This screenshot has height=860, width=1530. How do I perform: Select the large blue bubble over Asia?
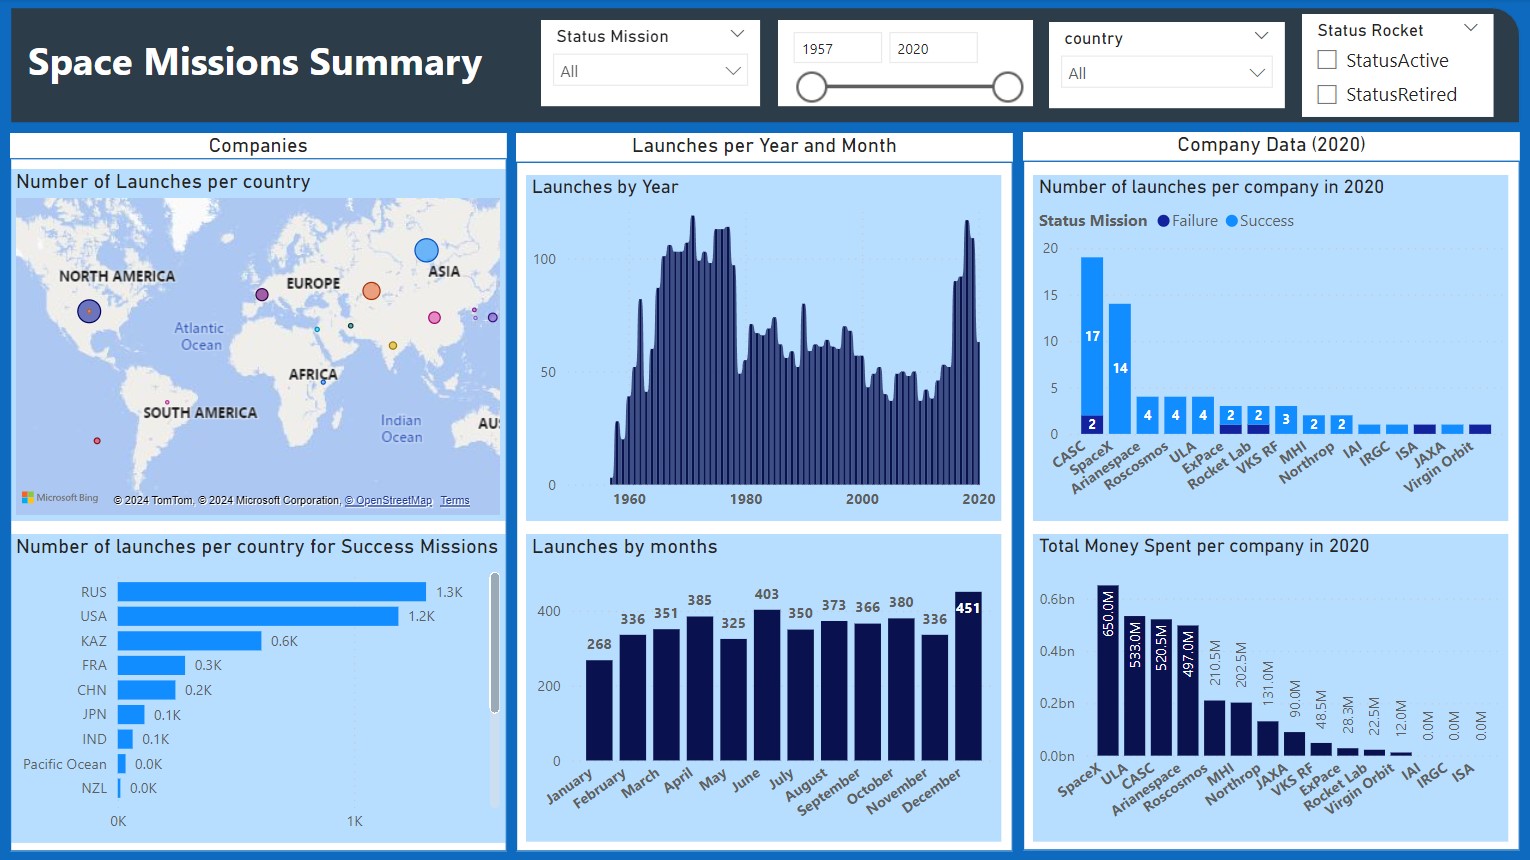click(426, 250)
